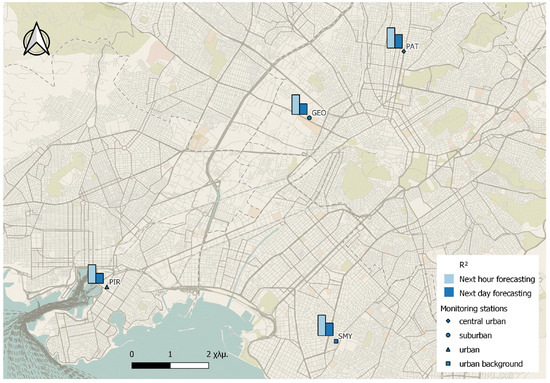Image resolution: width=550 pixels, height=383 pixels.
Task: Click the Next day forecasting label
Action: [495, 293]
